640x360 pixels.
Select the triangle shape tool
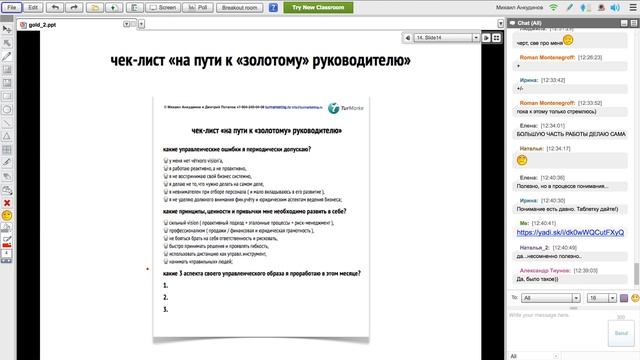coord(7,136)
